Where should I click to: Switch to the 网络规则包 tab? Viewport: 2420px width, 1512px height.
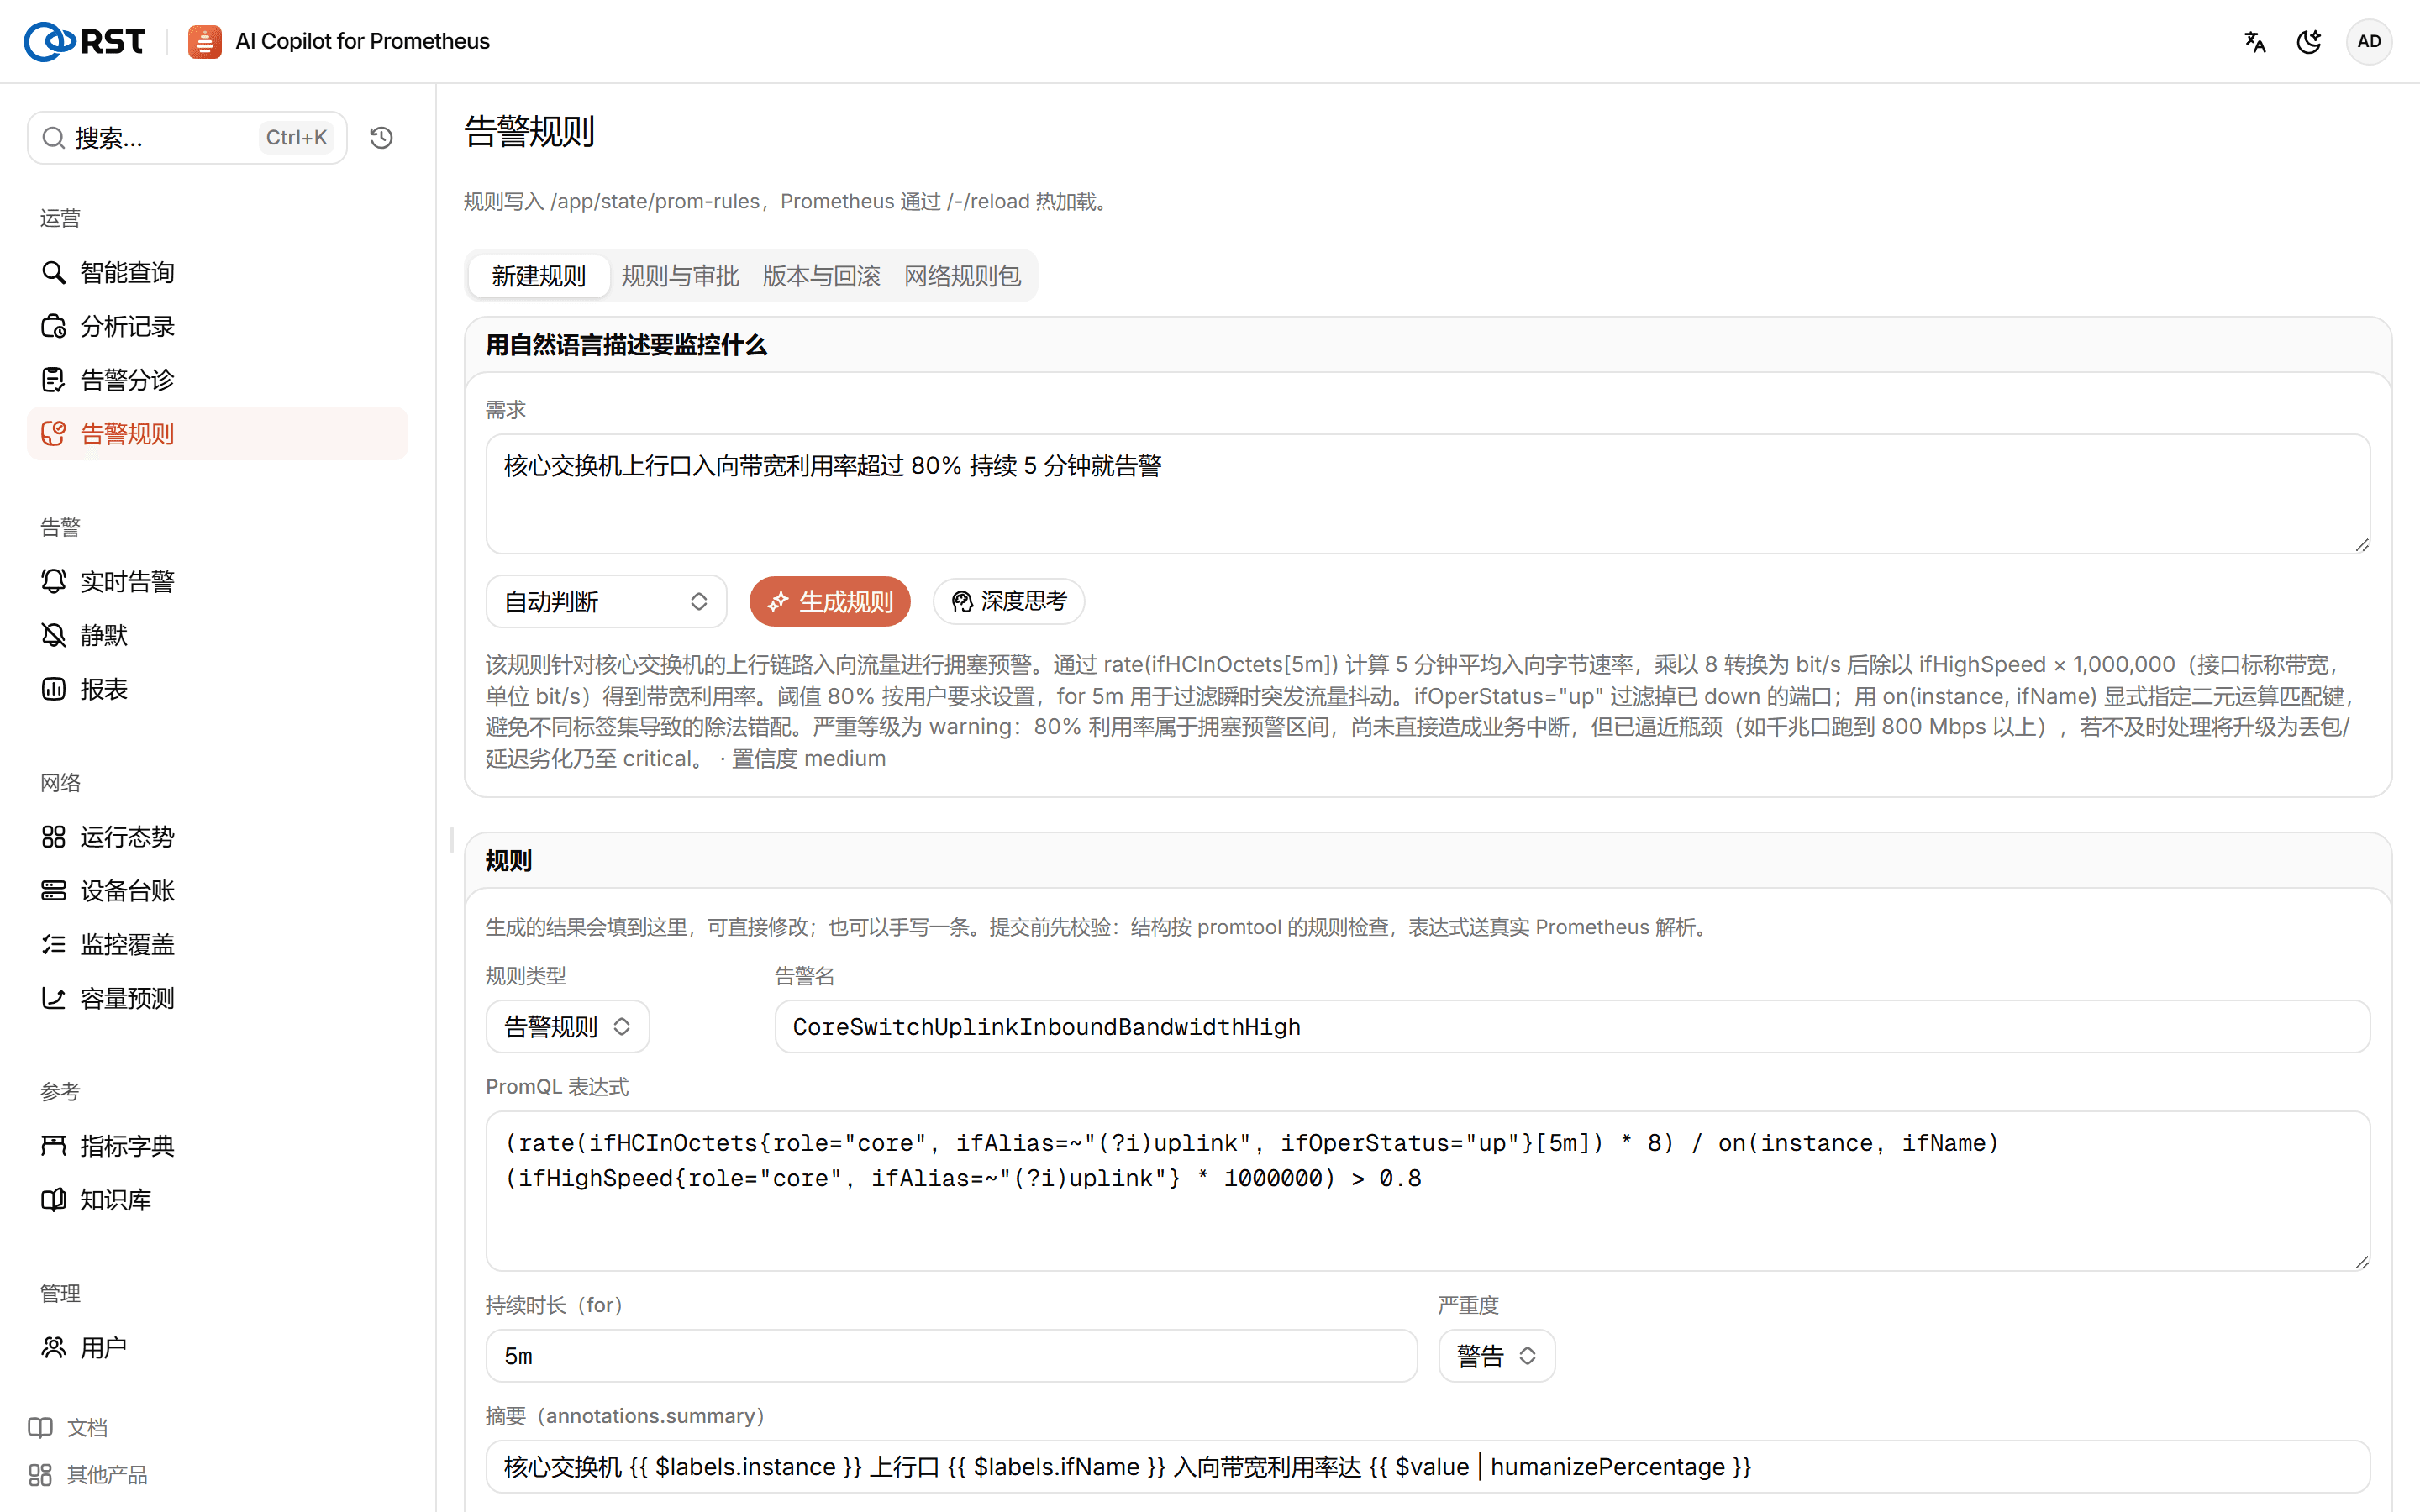pos(962,276)
